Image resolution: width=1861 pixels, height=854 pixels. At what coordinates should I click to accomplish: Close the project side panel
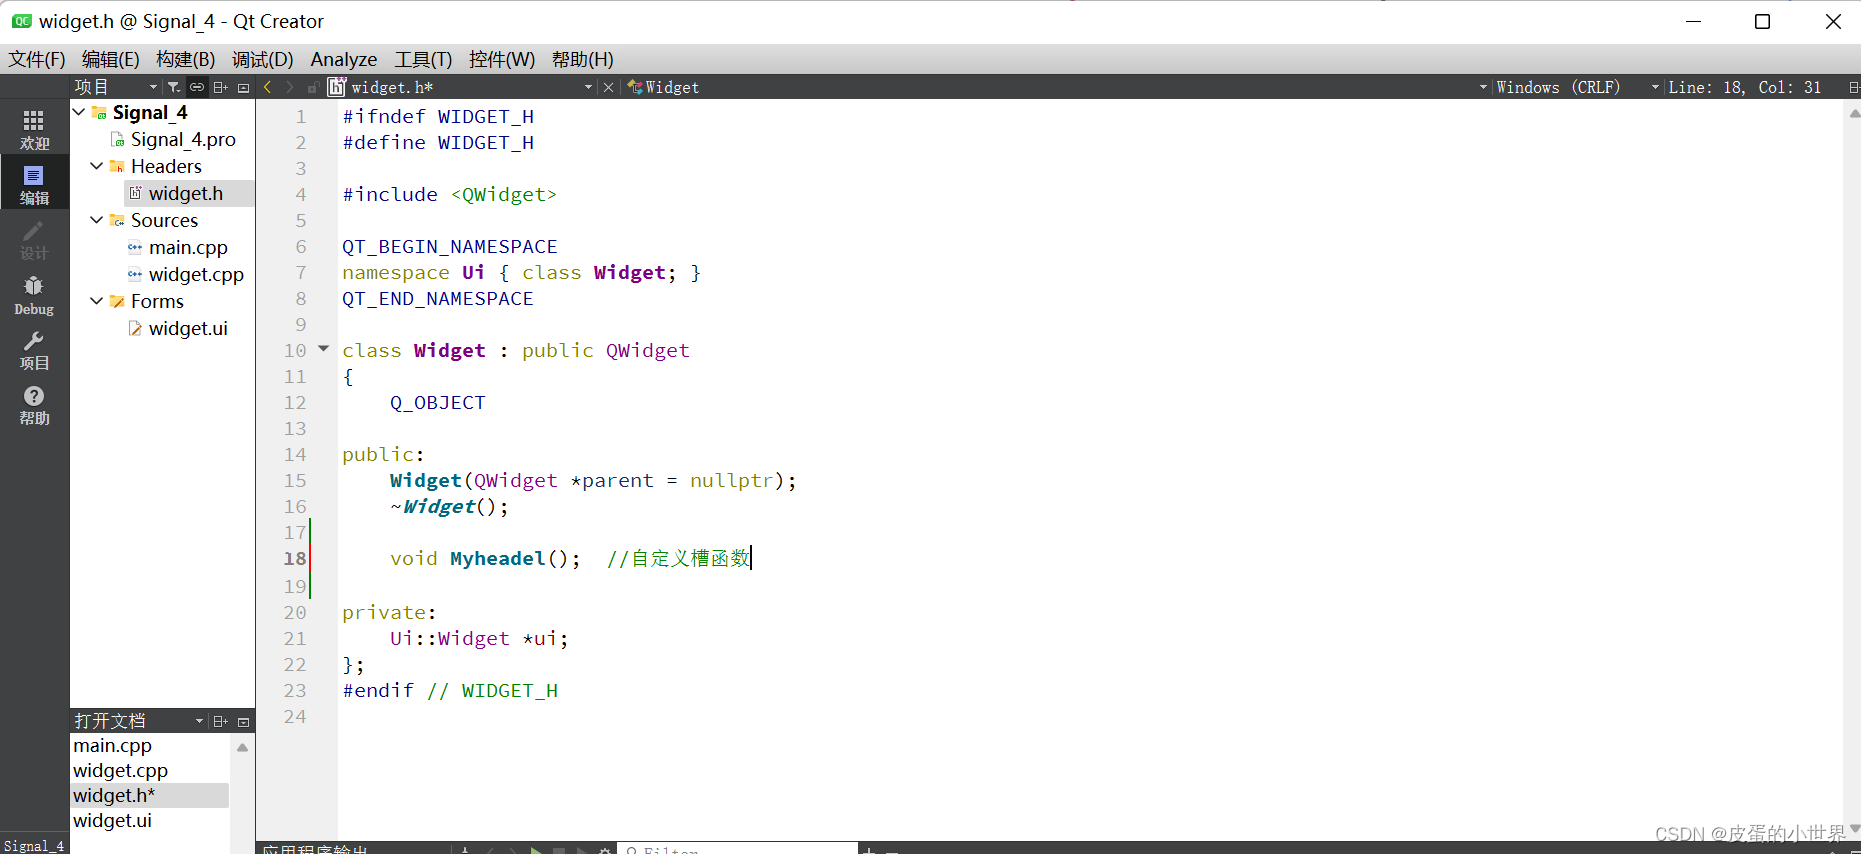tap(243, 87)
